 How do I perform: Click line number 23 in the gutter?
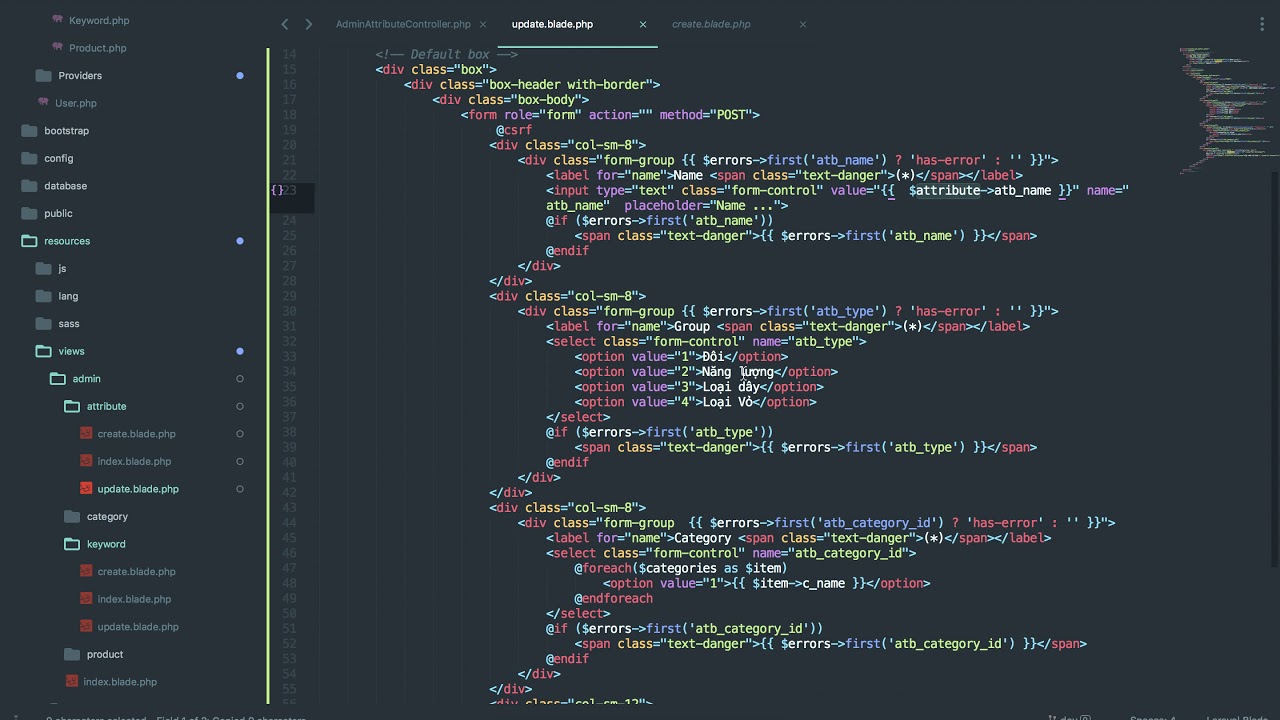pyautogui.click(x=289, y=190)
